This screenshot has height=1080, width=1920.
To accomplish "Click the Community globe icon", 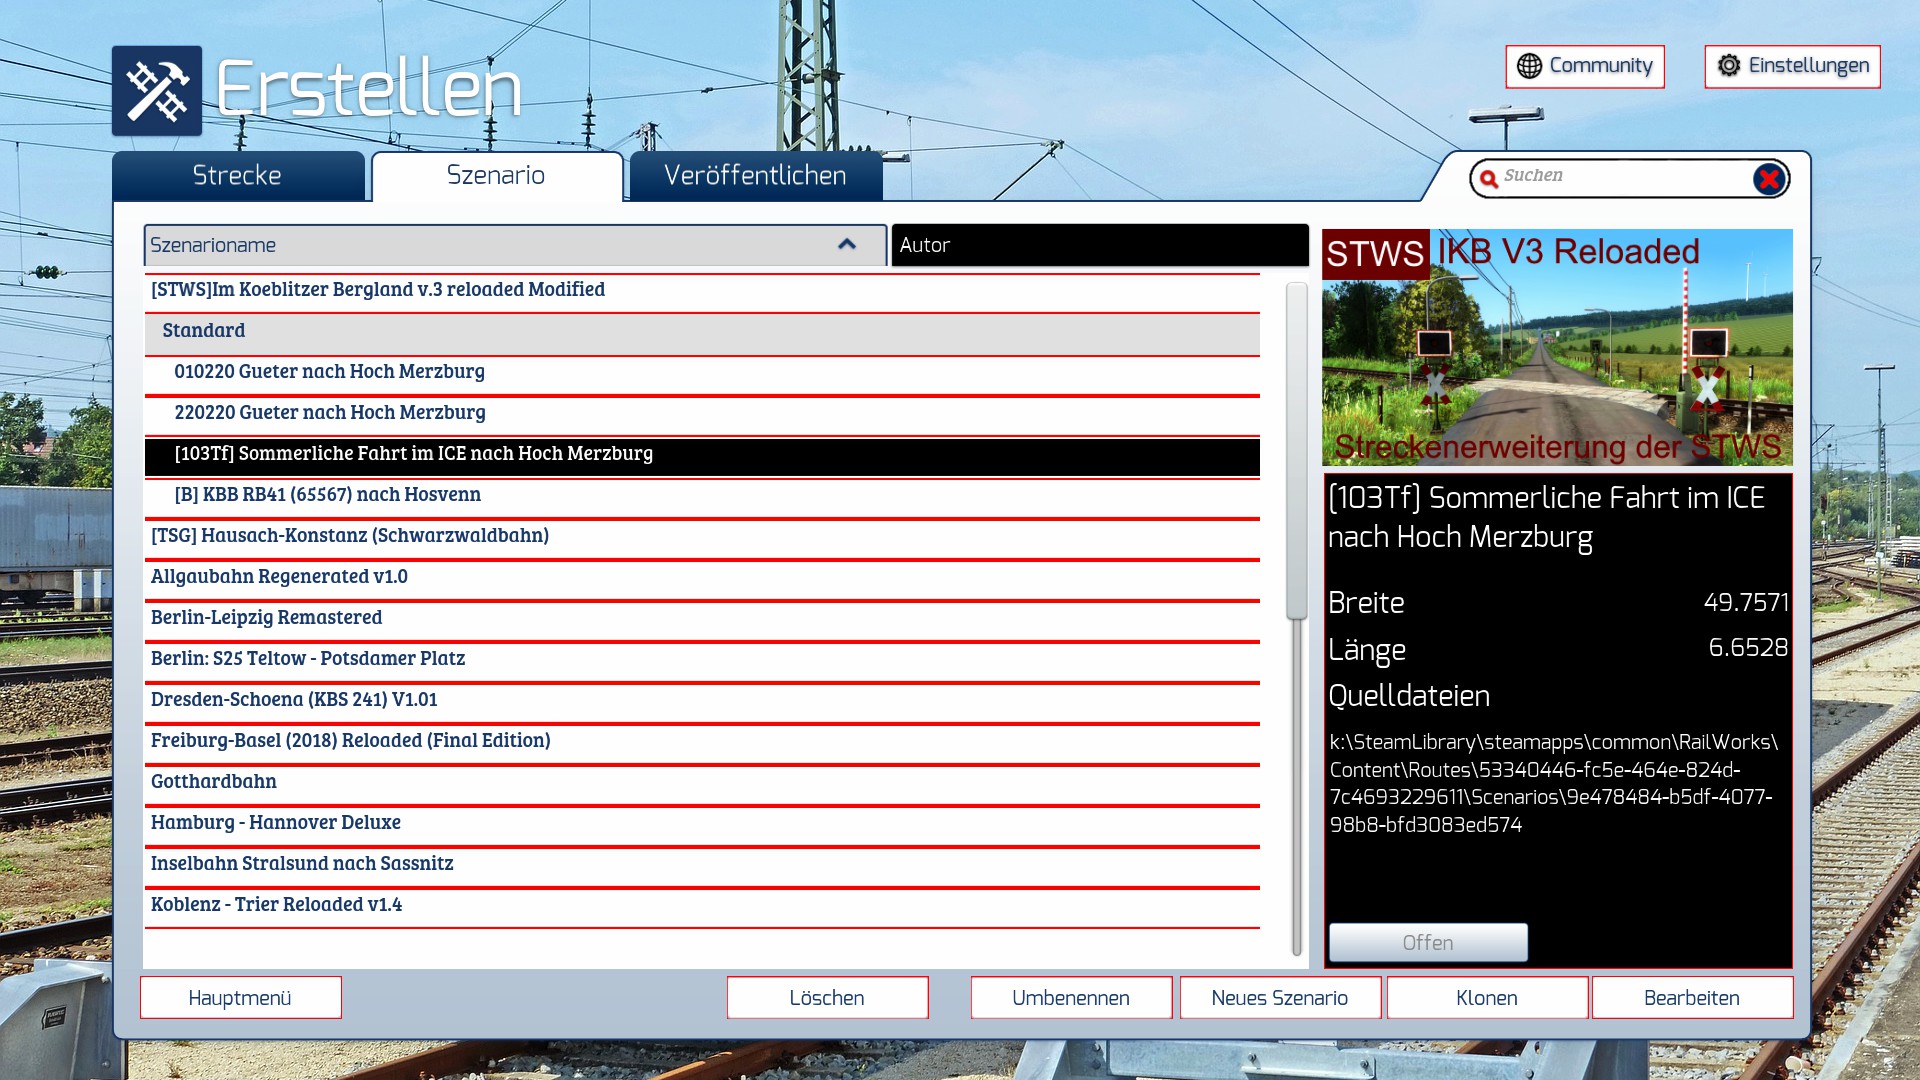I will 1529,66.
